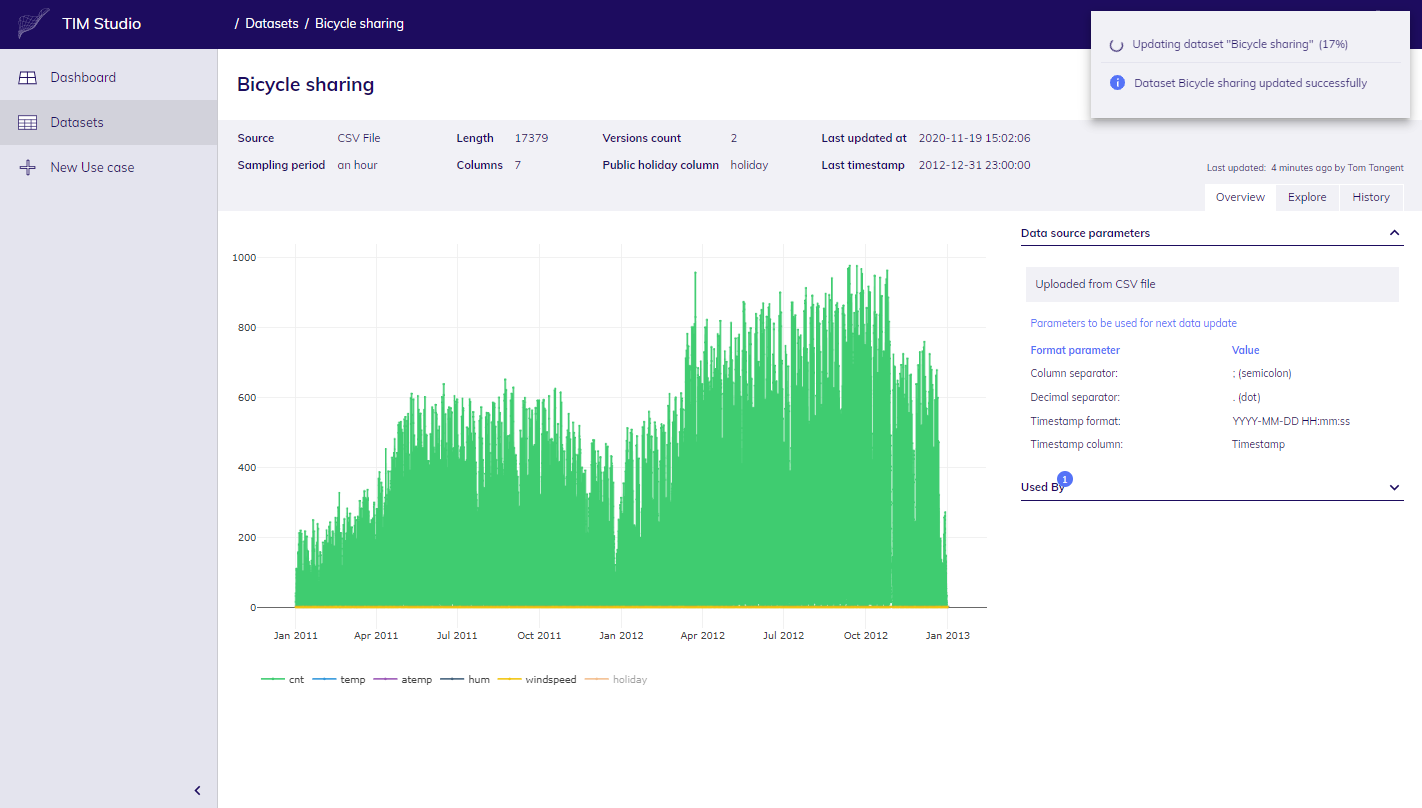
Task: Click the Timestamp column value Timestamp
Action: 1258,444
